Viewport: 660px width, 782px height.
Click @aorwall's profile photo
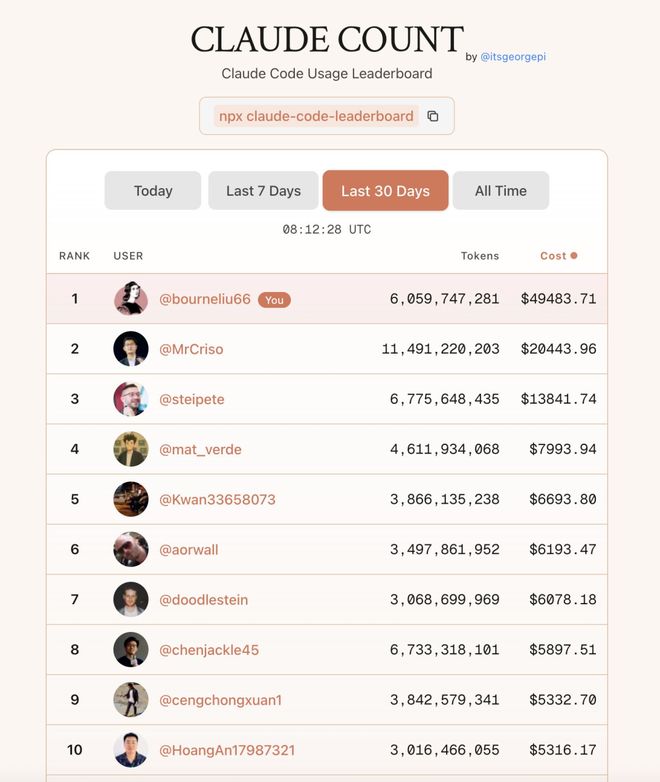coord(131,549)
